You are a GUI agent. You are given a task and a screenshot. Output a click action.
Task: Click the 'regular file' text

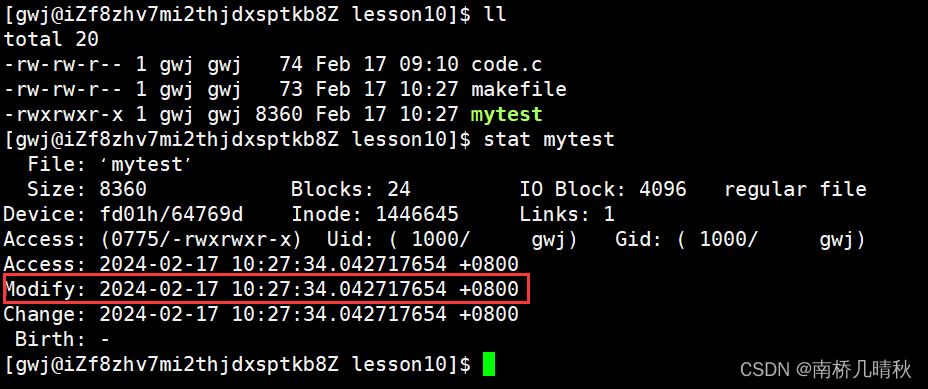coord(795,190)
